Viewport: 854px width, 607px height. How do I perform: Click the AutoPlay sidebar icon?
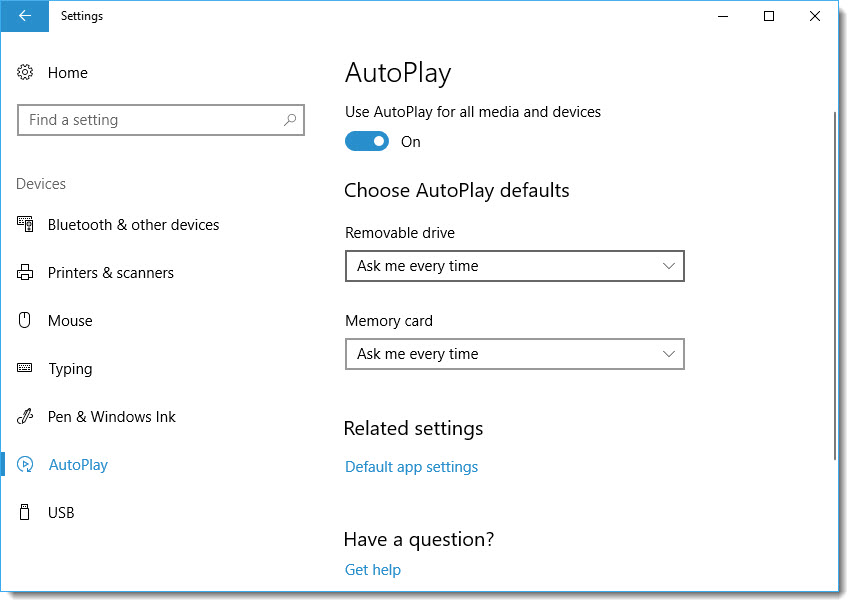tap(24, 464)
